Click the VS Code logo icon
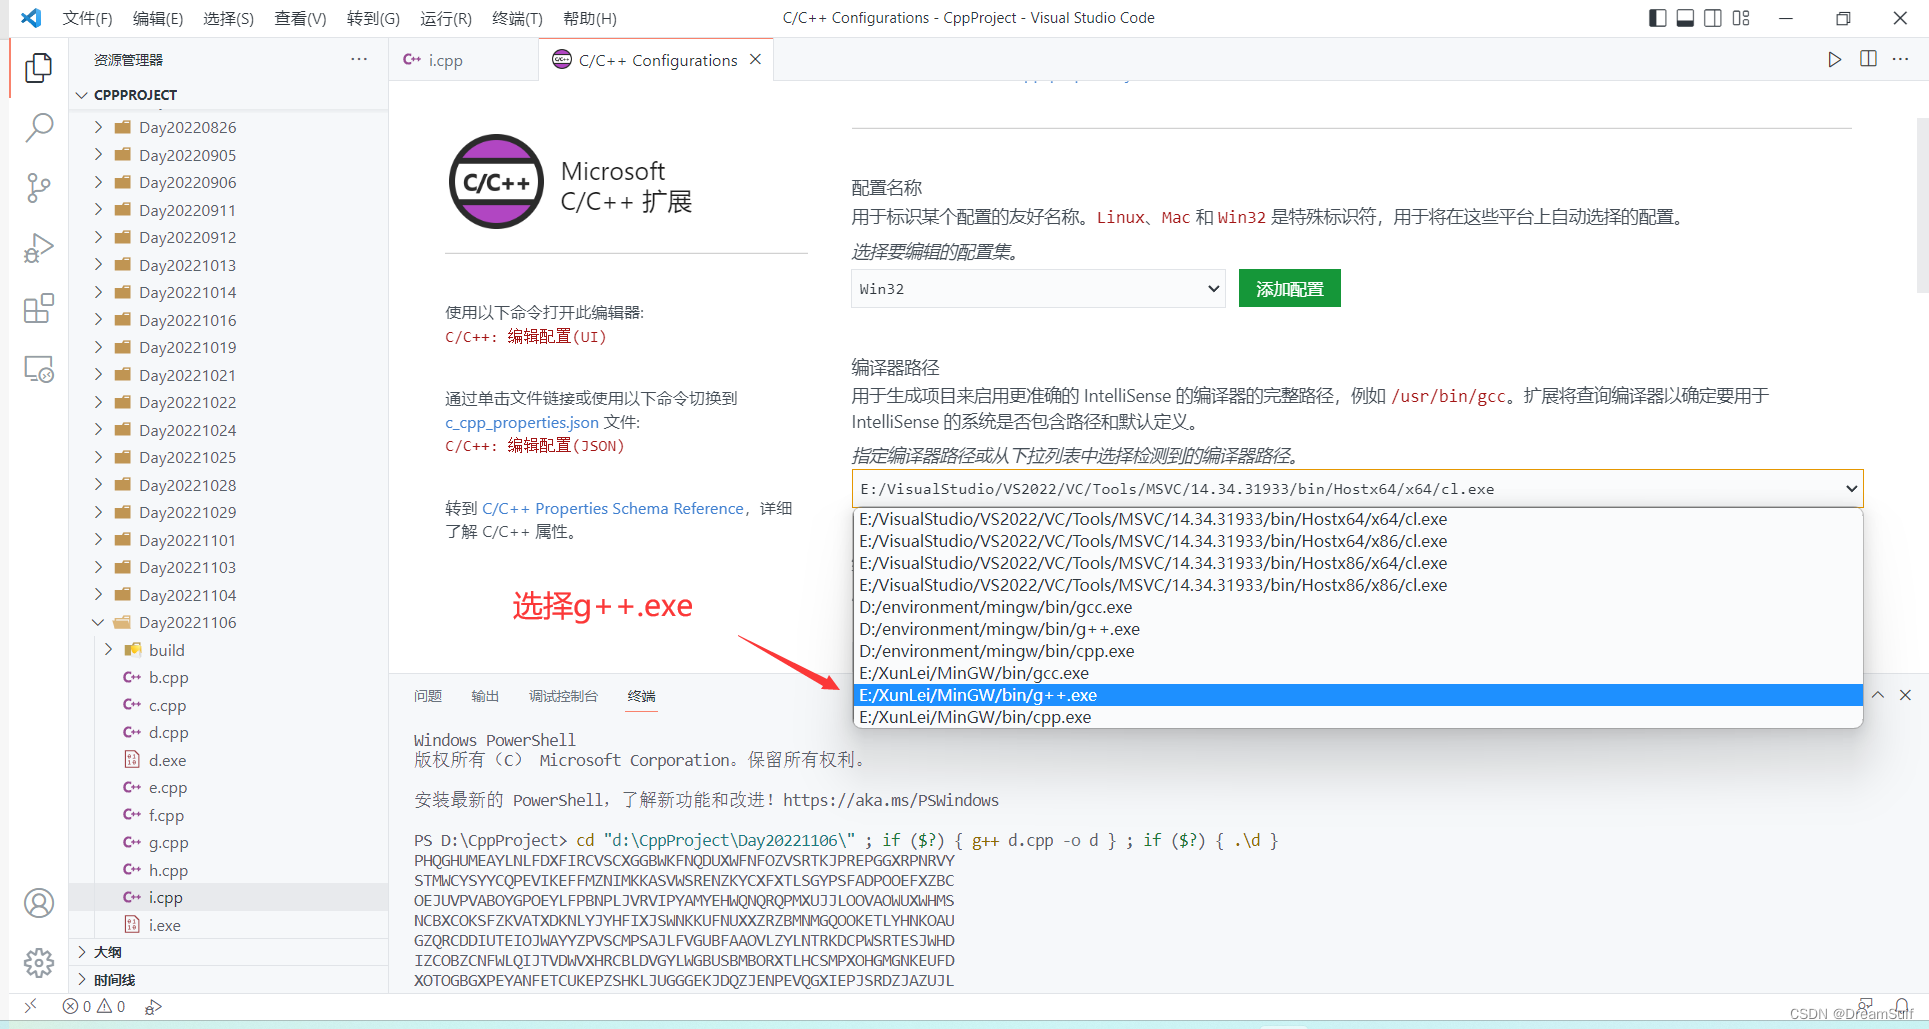The width and height of the screenshot is (1929, 1029). point(31,18)
